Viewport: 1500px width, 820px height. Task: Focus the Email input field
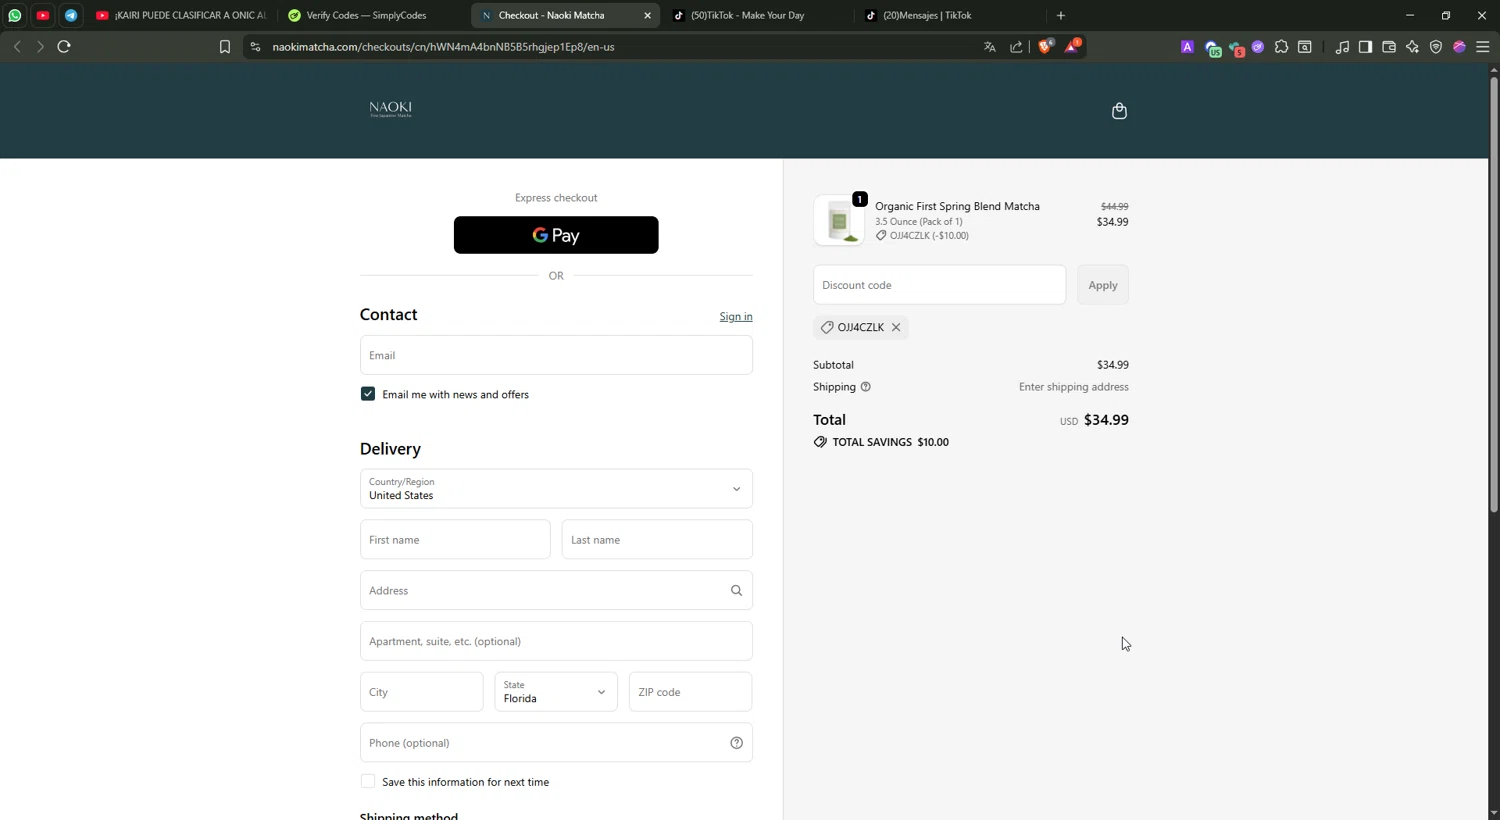tap(556, 355)
